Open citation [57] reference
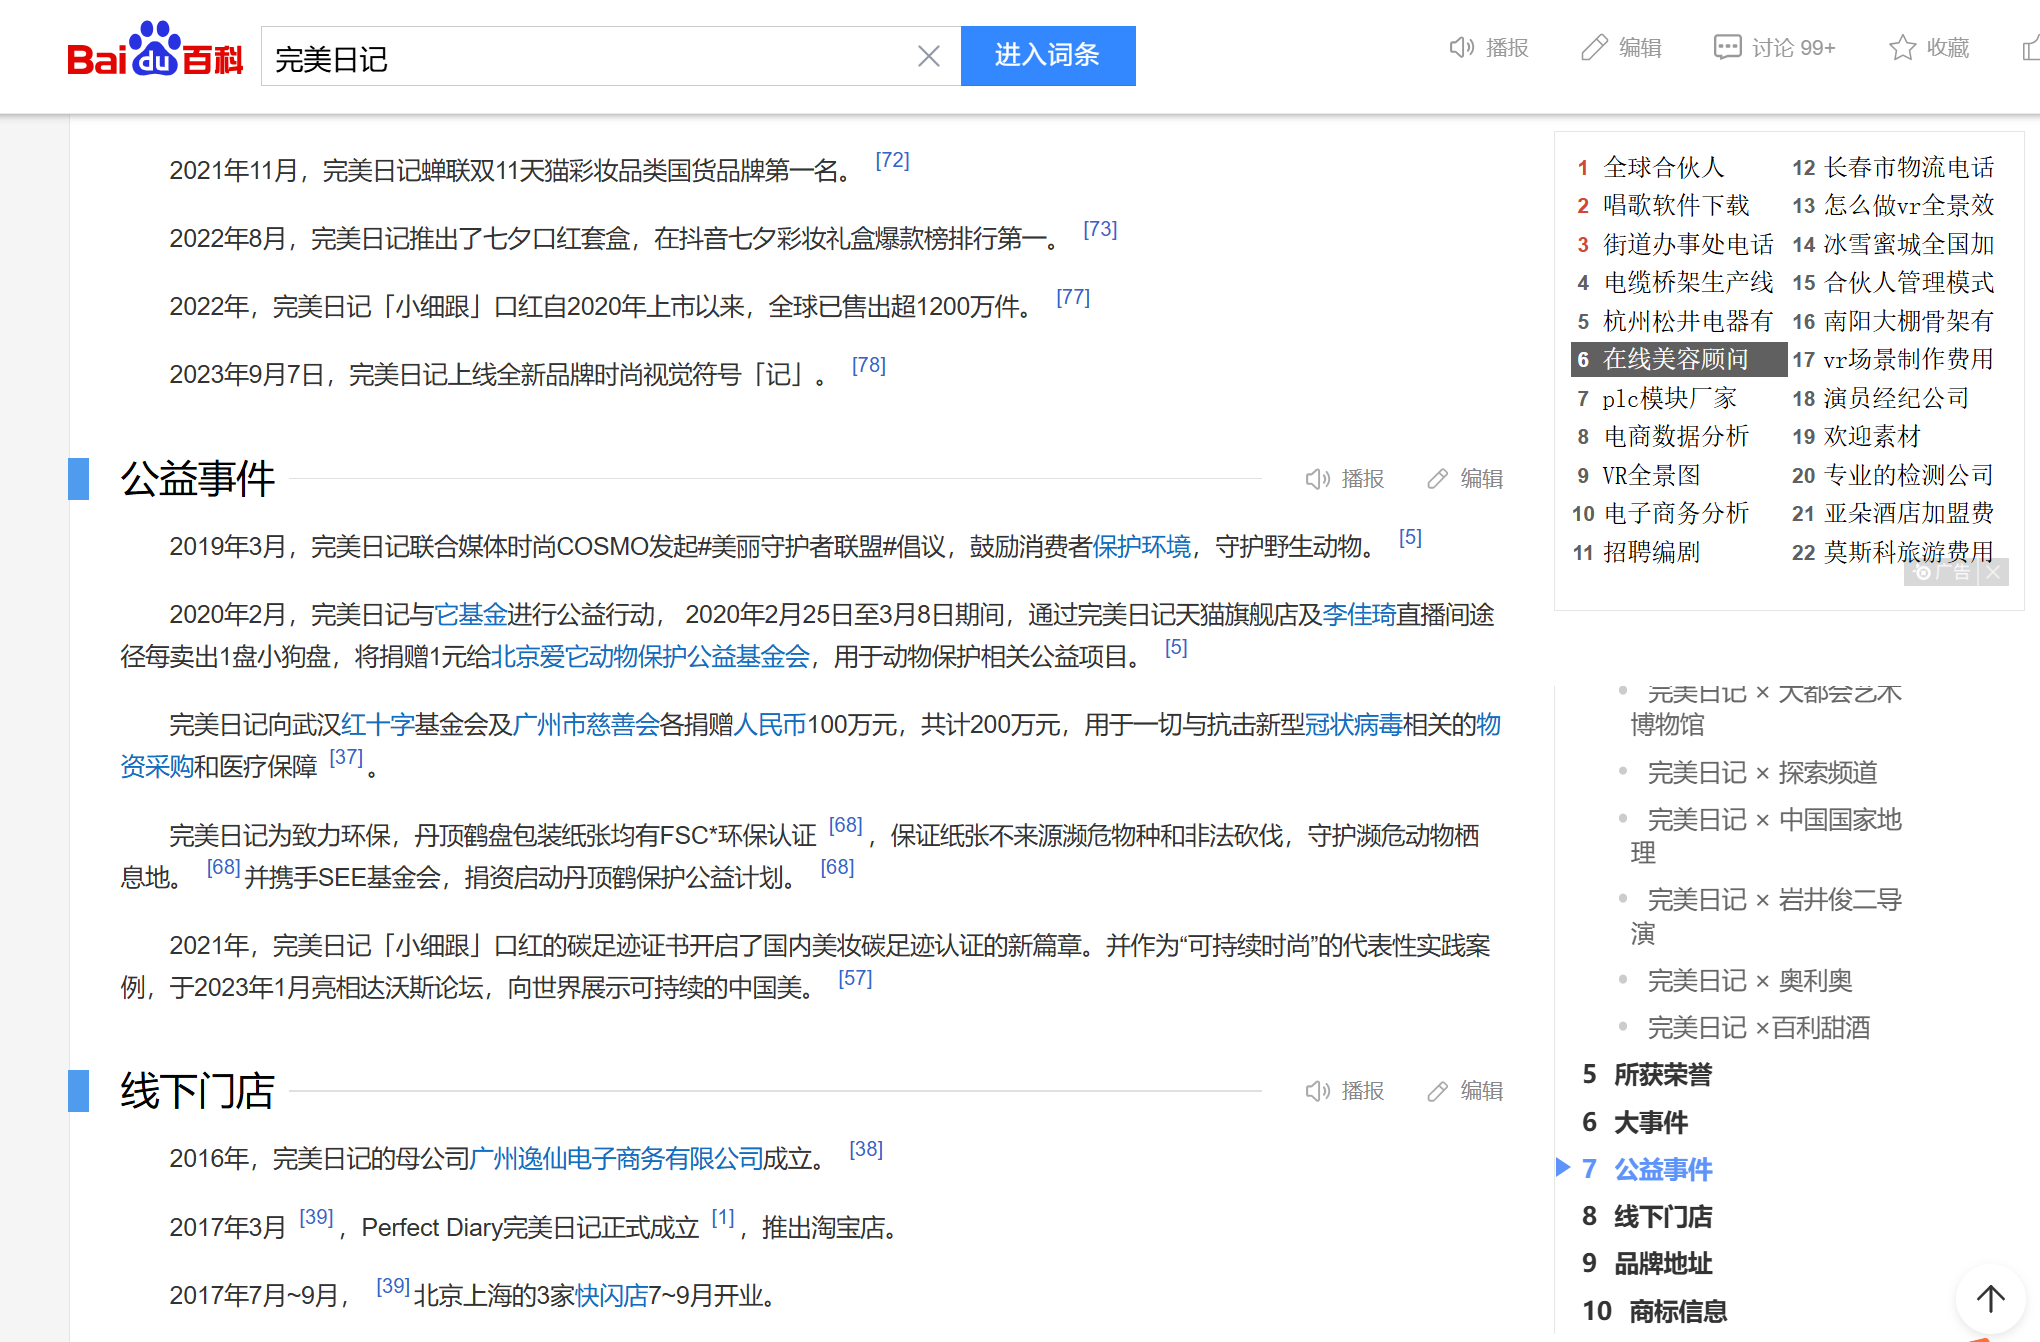Image resolution: width=2040 pixels, height=1342 pixels. 855,978
